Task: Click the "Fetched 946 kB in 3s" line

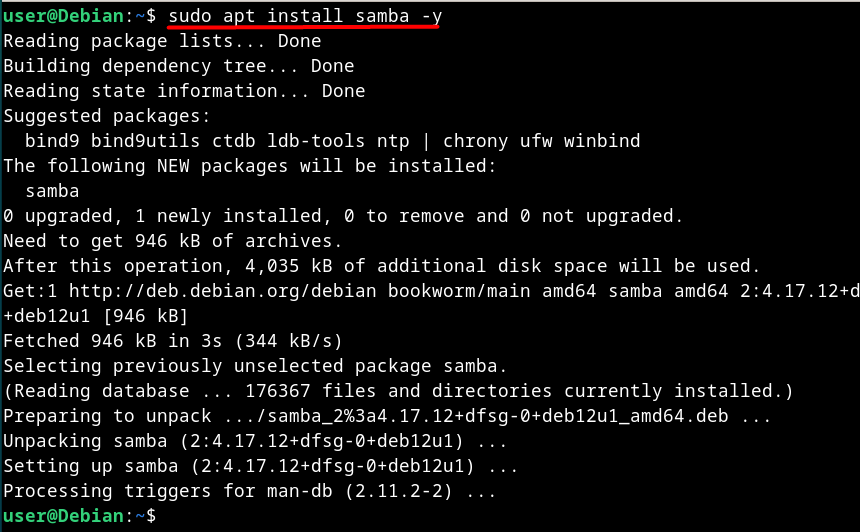Action: [172, 341]
